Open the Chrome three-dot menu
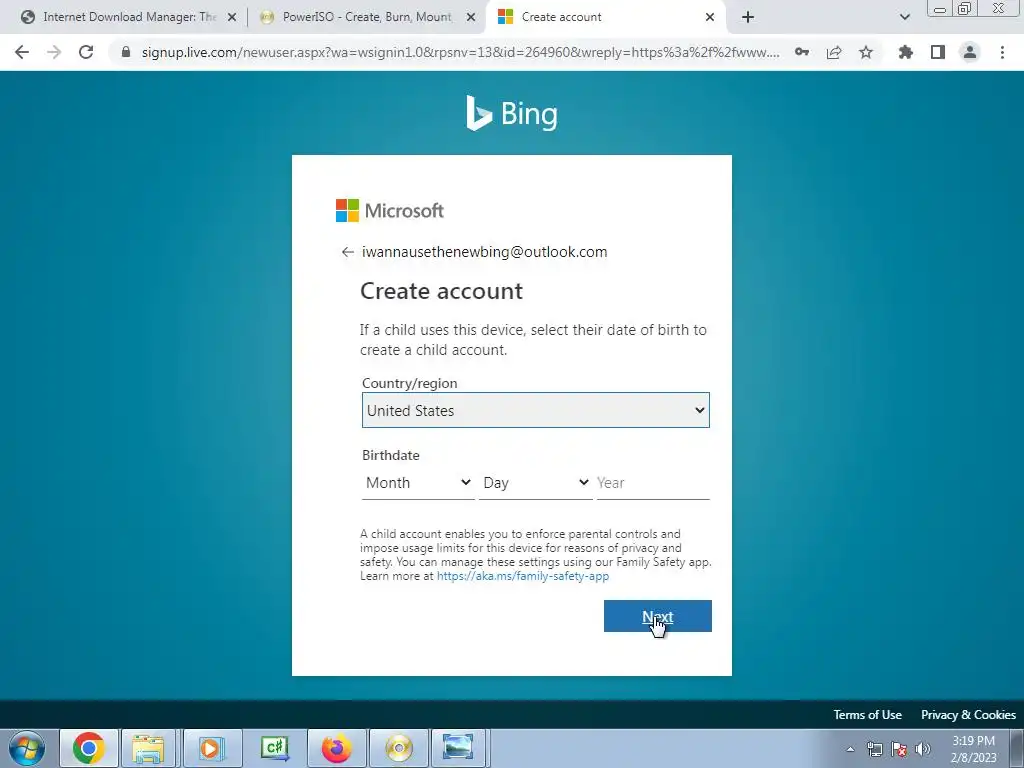The image size is (1024, 768). click(1002, 52)
